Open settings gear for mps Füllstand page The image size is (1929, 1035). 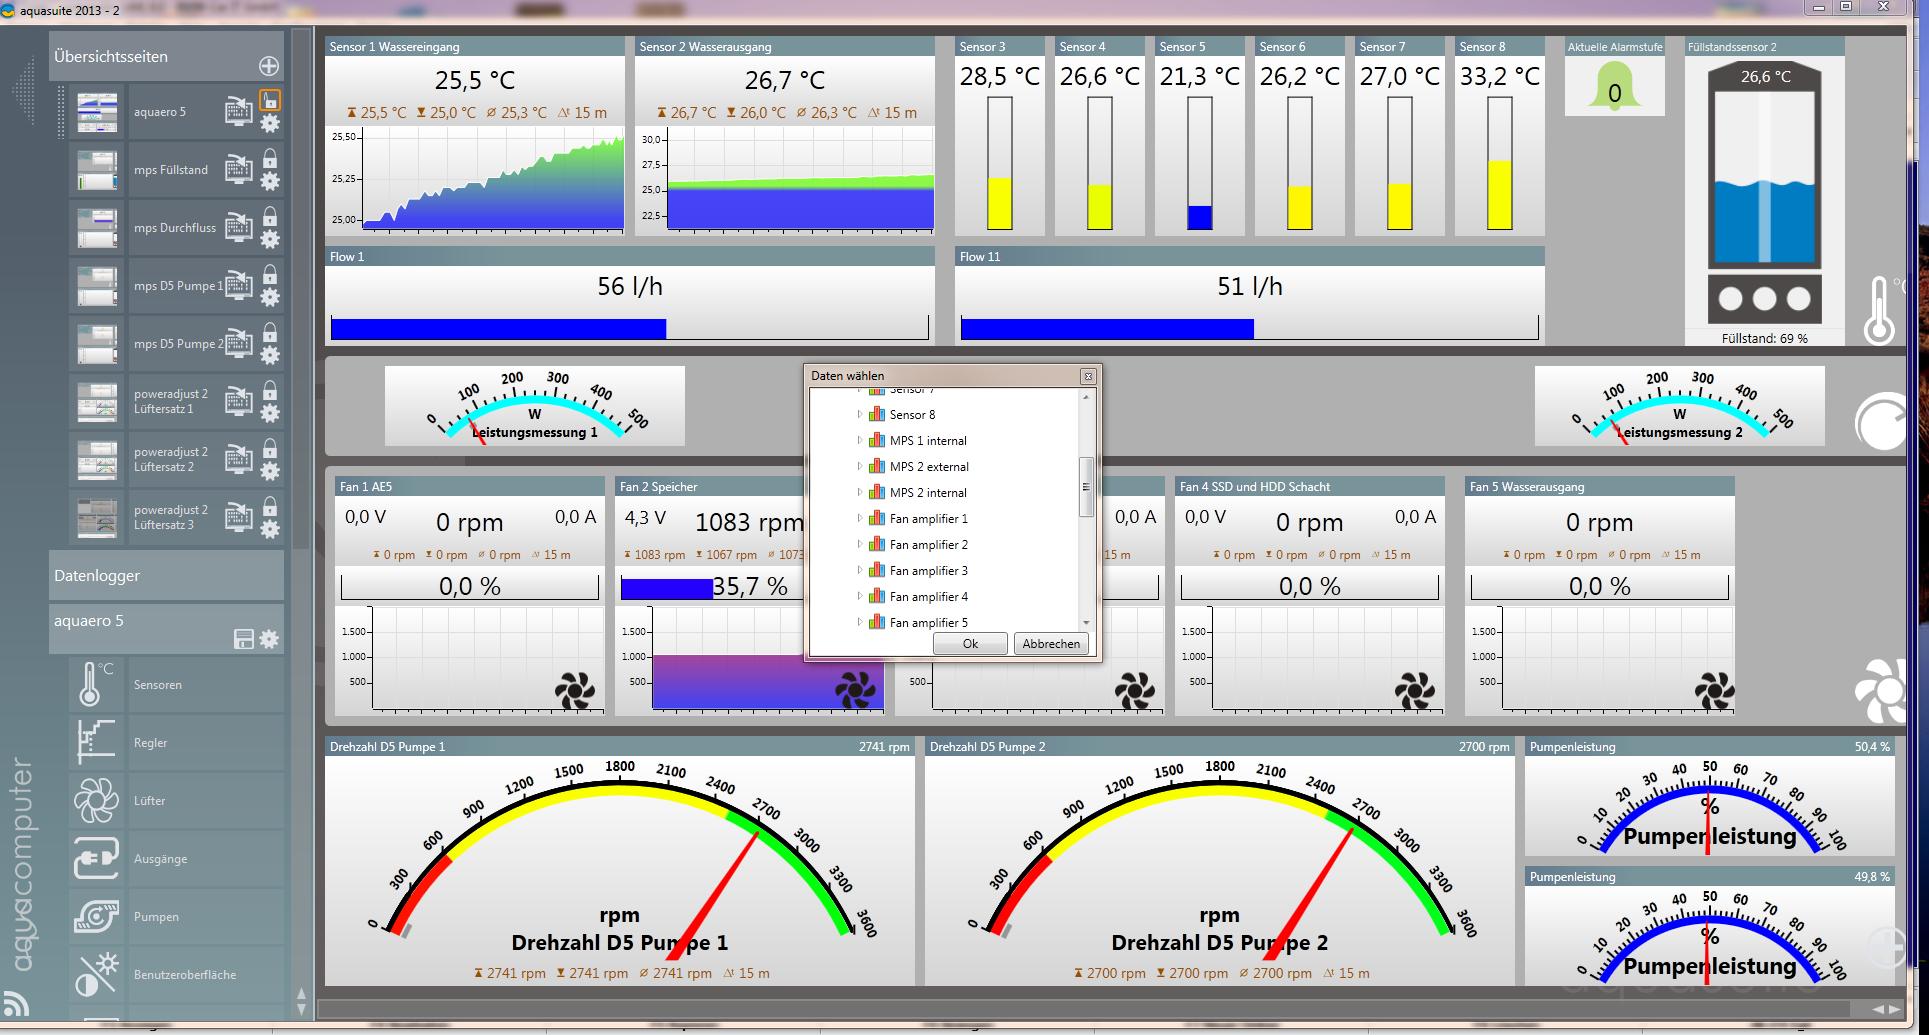(270, 182)
